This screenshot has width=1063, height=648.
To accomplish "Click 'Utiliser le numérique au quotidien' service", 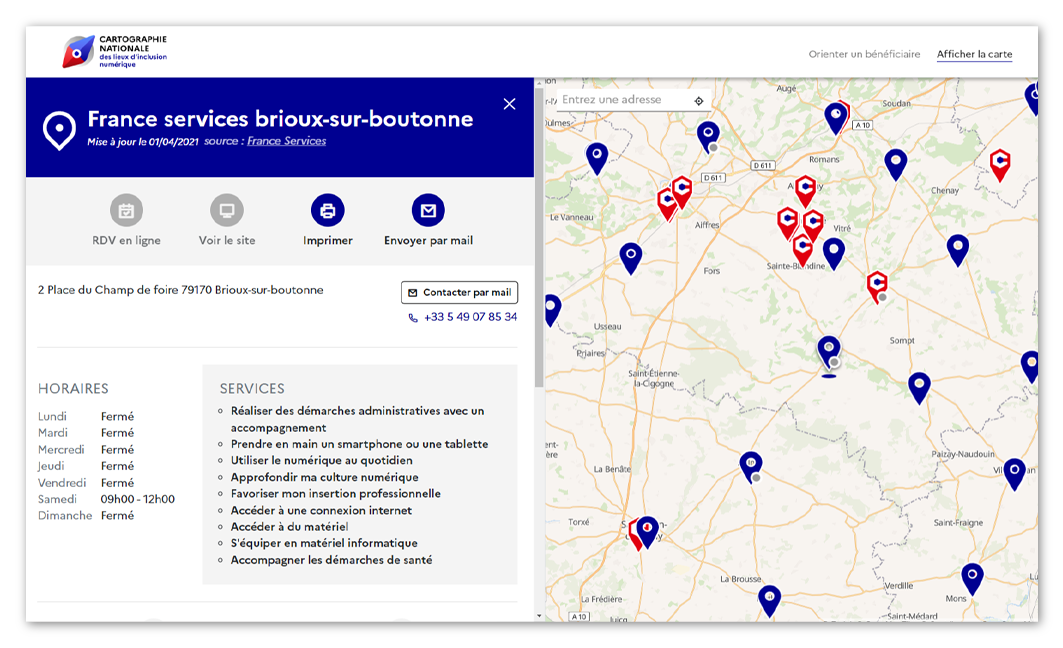I will [321, 460].
